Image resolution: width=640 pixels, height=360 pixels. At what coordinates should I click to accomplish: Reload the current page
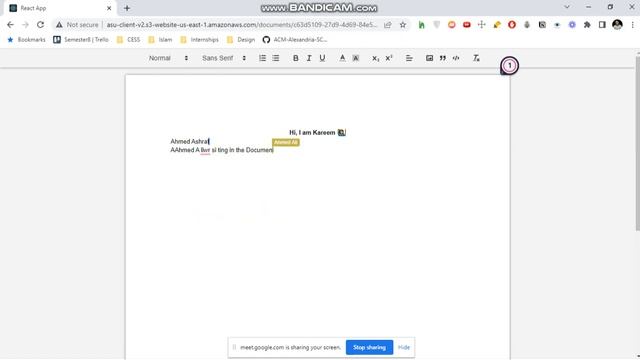(x=40, y=25)
